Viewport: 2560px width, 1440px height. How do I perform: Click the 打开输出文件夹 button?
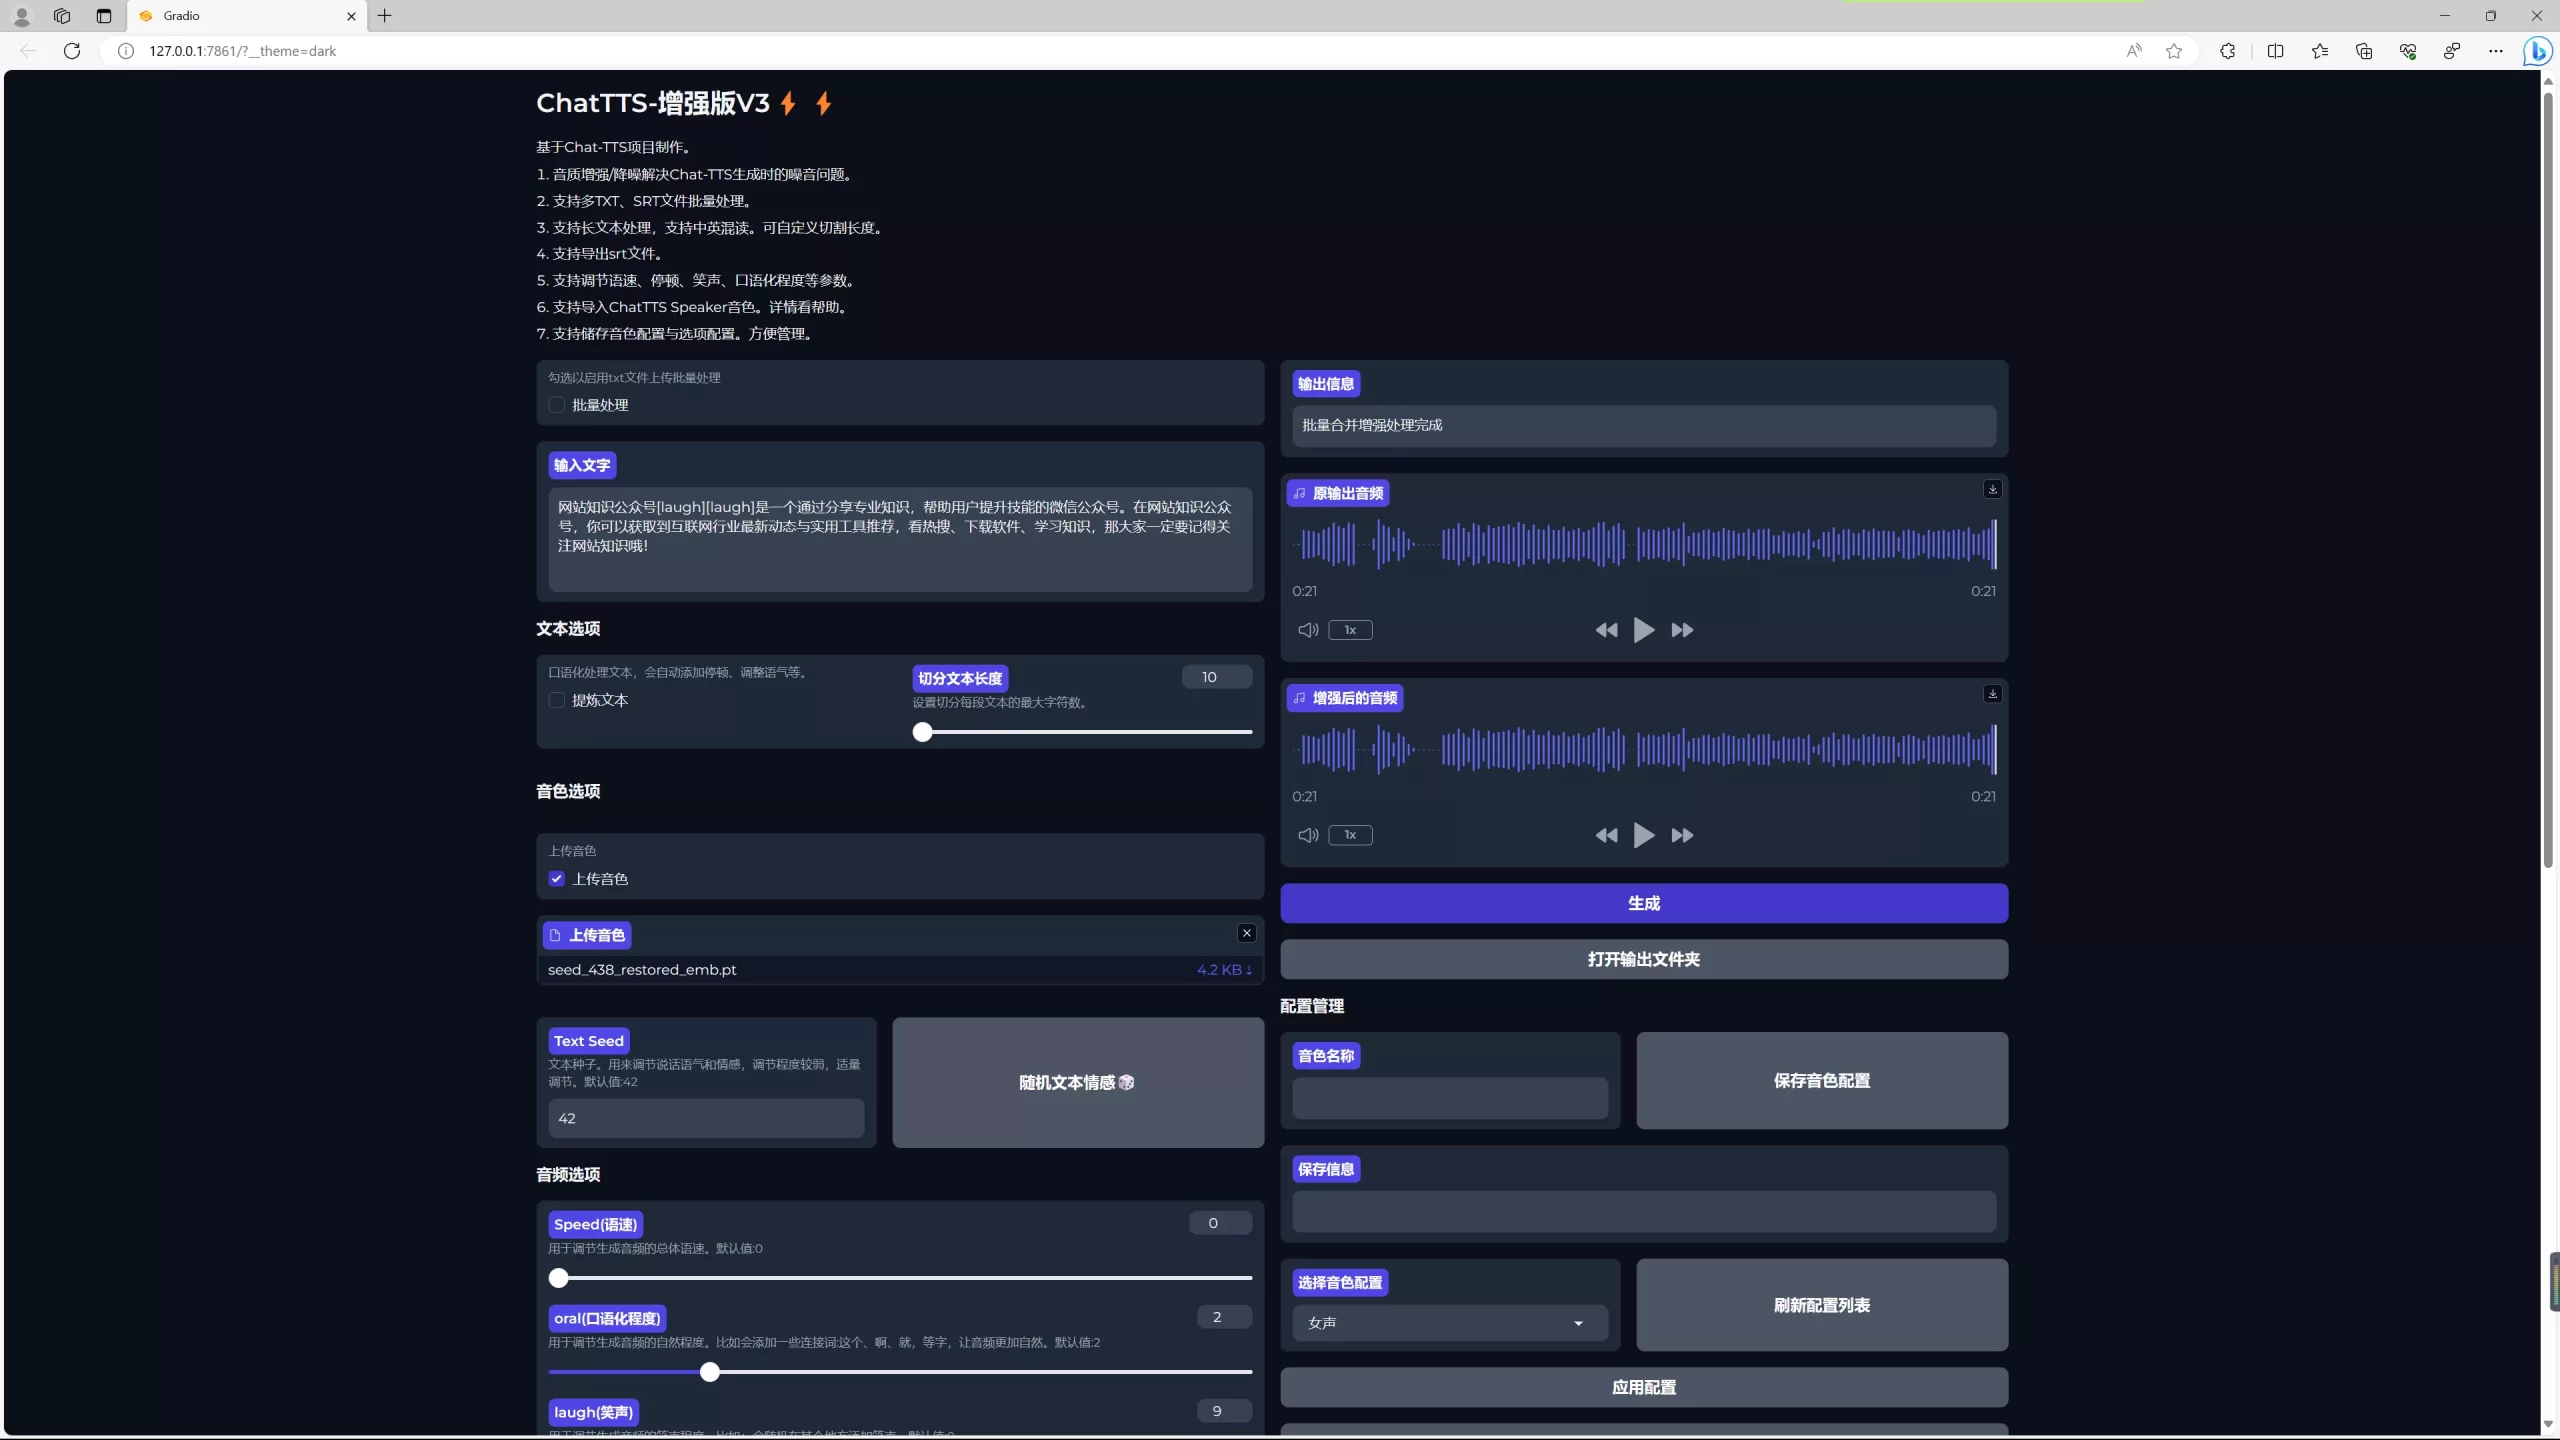point(1643,959)
